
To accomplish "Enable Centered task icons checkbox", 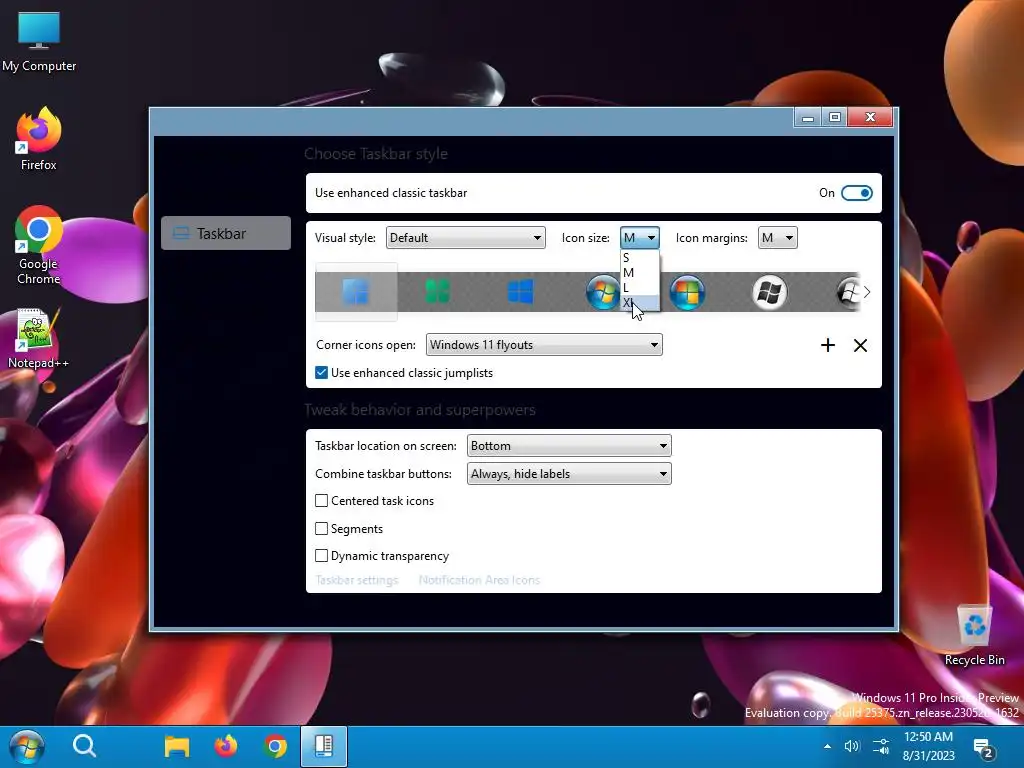I will coord(321,500).
